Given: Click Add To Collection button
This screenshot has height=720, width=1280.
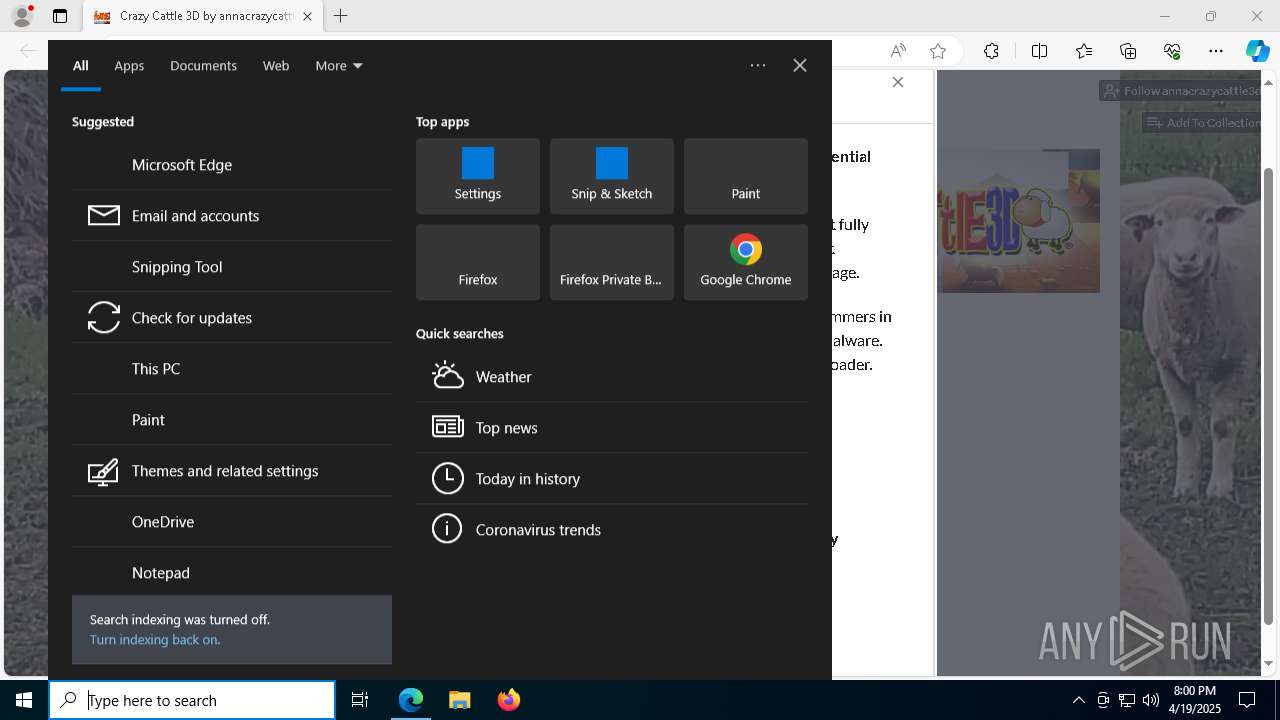Looking at the screenshot, I should pyautogui.click(x=1202, y=123).
